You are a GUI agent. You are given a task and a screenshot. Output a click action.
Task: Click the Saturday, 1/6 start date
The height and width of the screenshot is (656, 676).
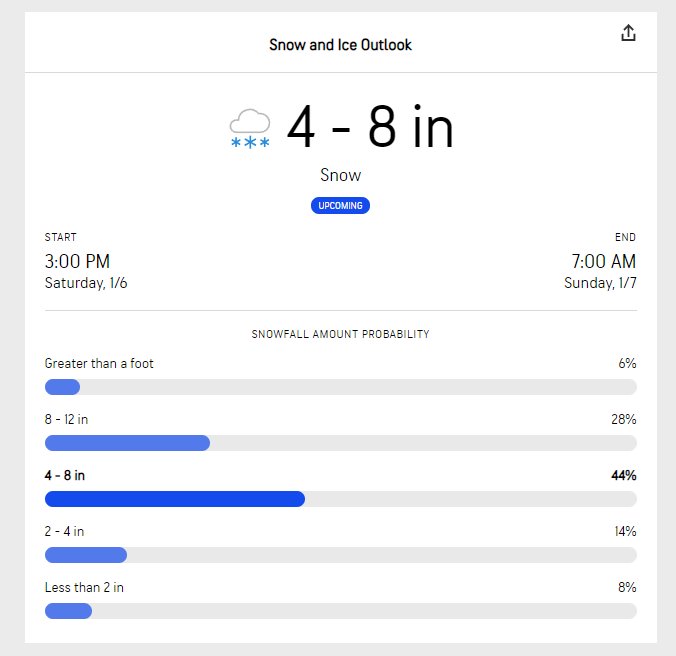click(x=86, y=283)
